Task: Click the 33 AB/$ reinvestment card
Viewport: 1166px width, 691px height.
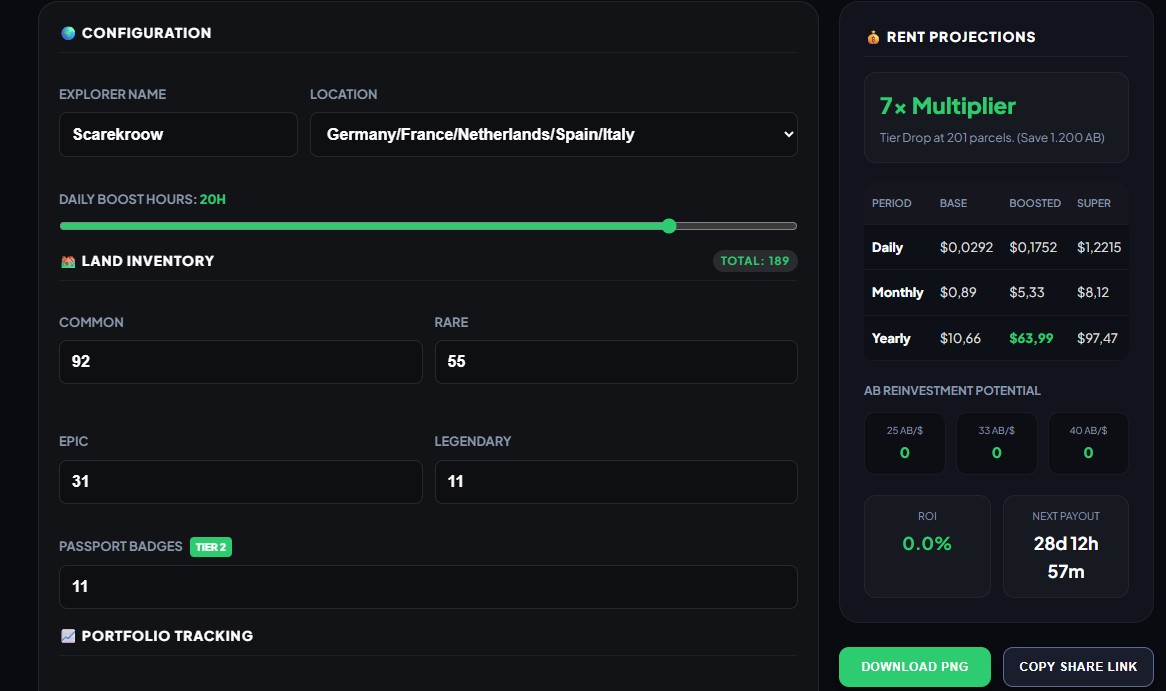Action: tap(996, 443)
